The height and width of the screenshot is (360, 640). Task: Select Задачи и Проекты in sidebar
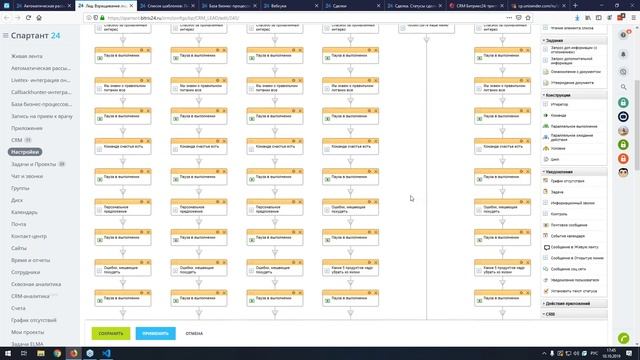(x=33, y=164)
